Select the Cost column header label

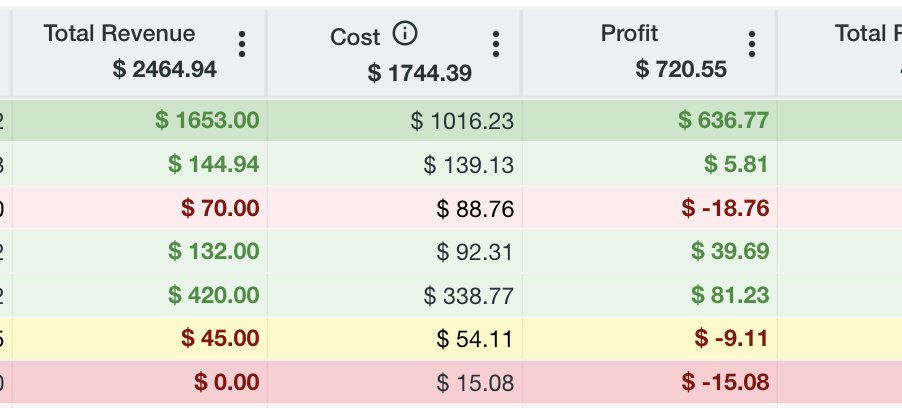coord(355,37)
